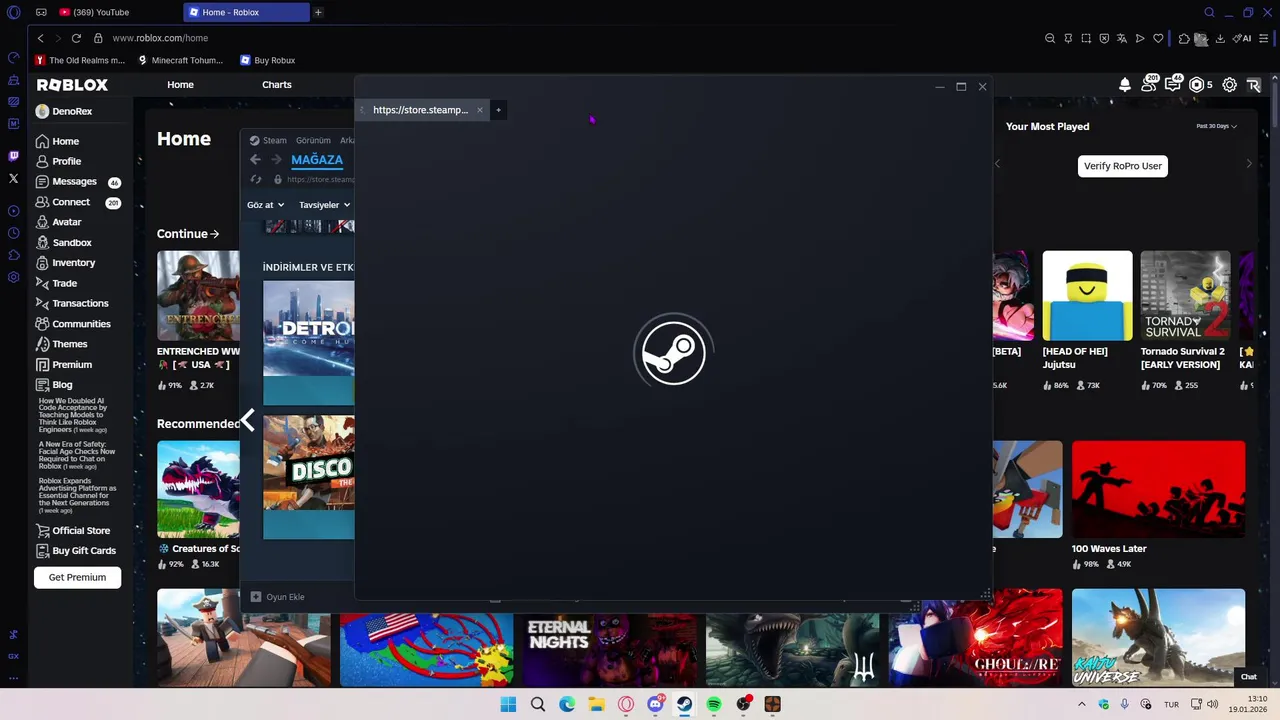Show hidden system tray icons chevron

pyautogui.click(x=1081, y=705)
